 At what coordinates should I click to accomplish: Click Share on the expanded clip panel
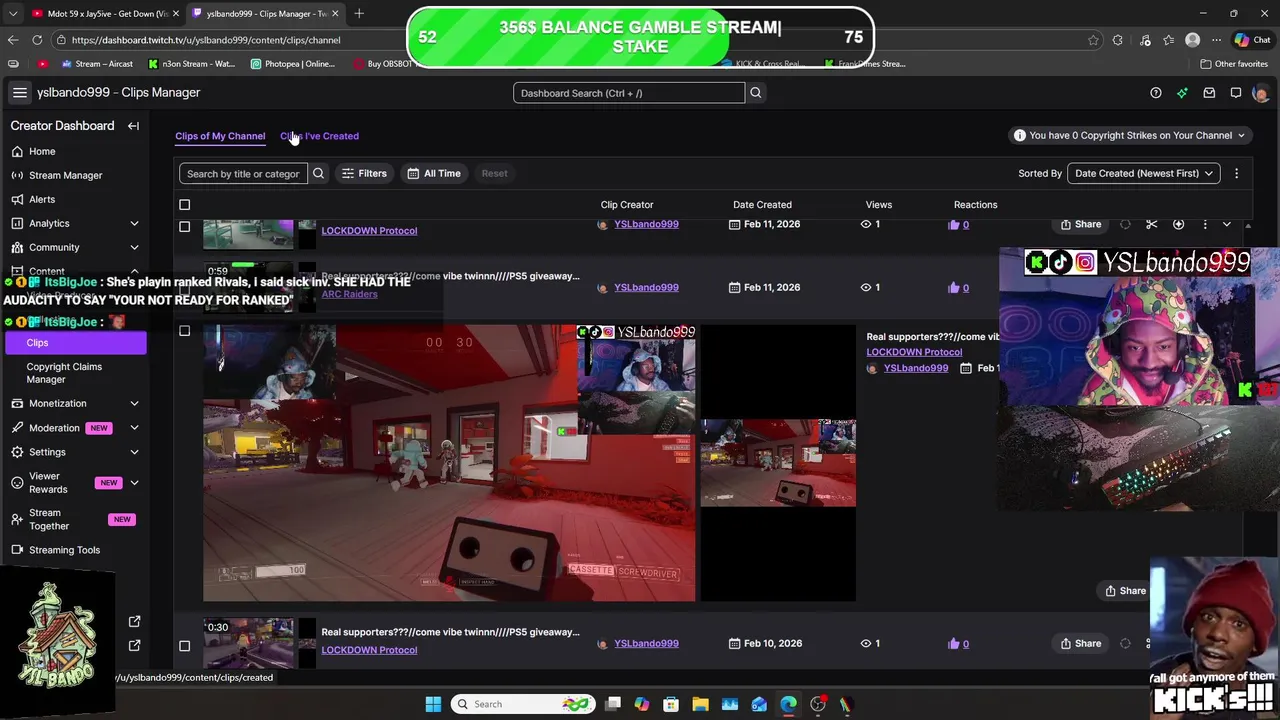point(1126,591)
